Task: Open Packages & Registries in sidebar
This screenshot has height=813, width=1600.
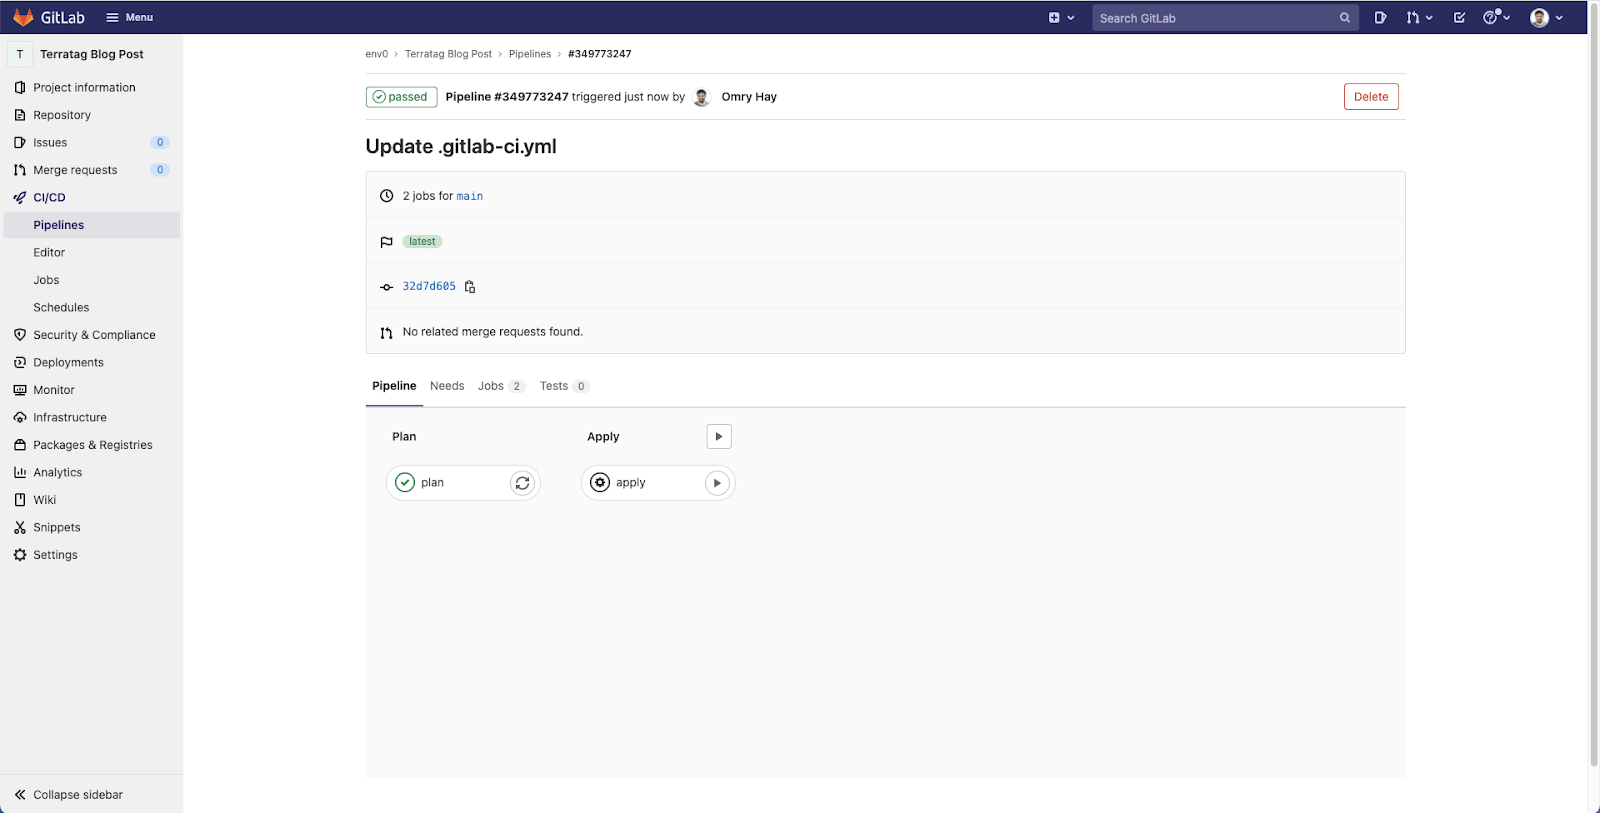Action: coord(91,445)
